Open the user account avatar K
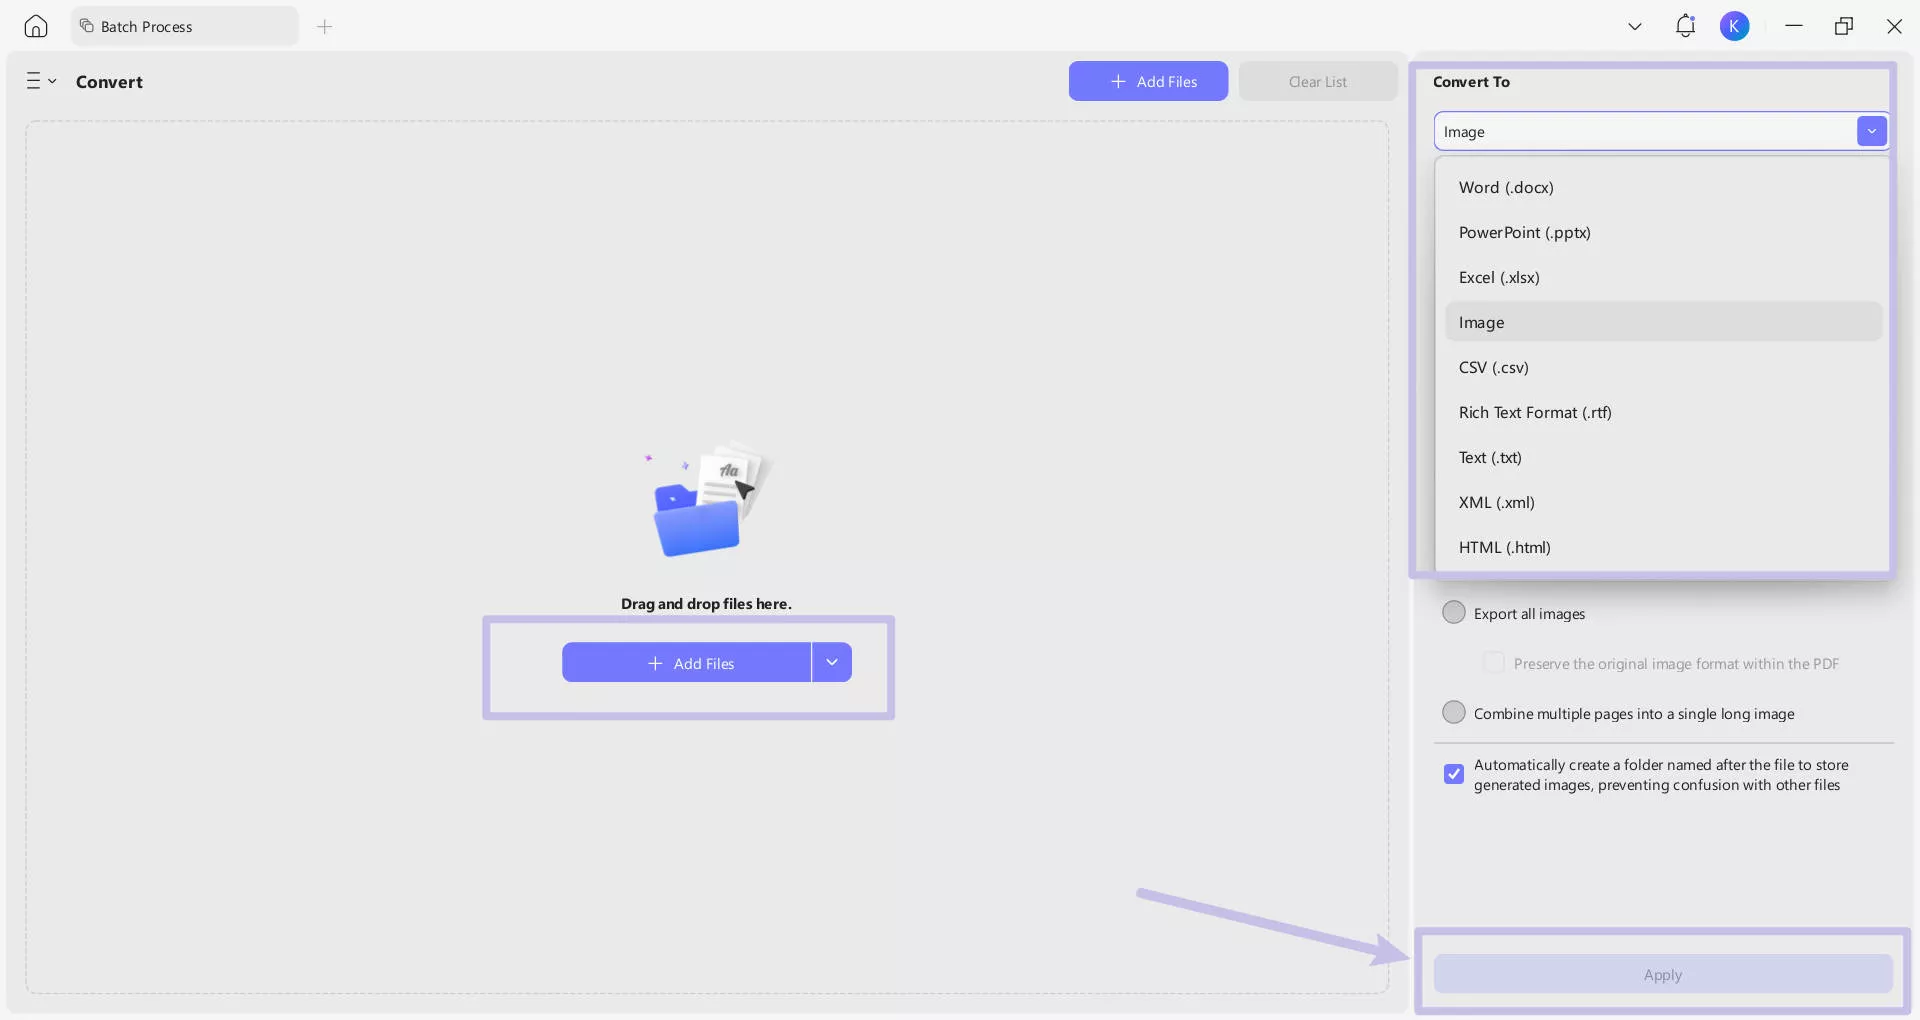The height and width of the screenshot is (1020, 1920). click(x=1734, y=26)
